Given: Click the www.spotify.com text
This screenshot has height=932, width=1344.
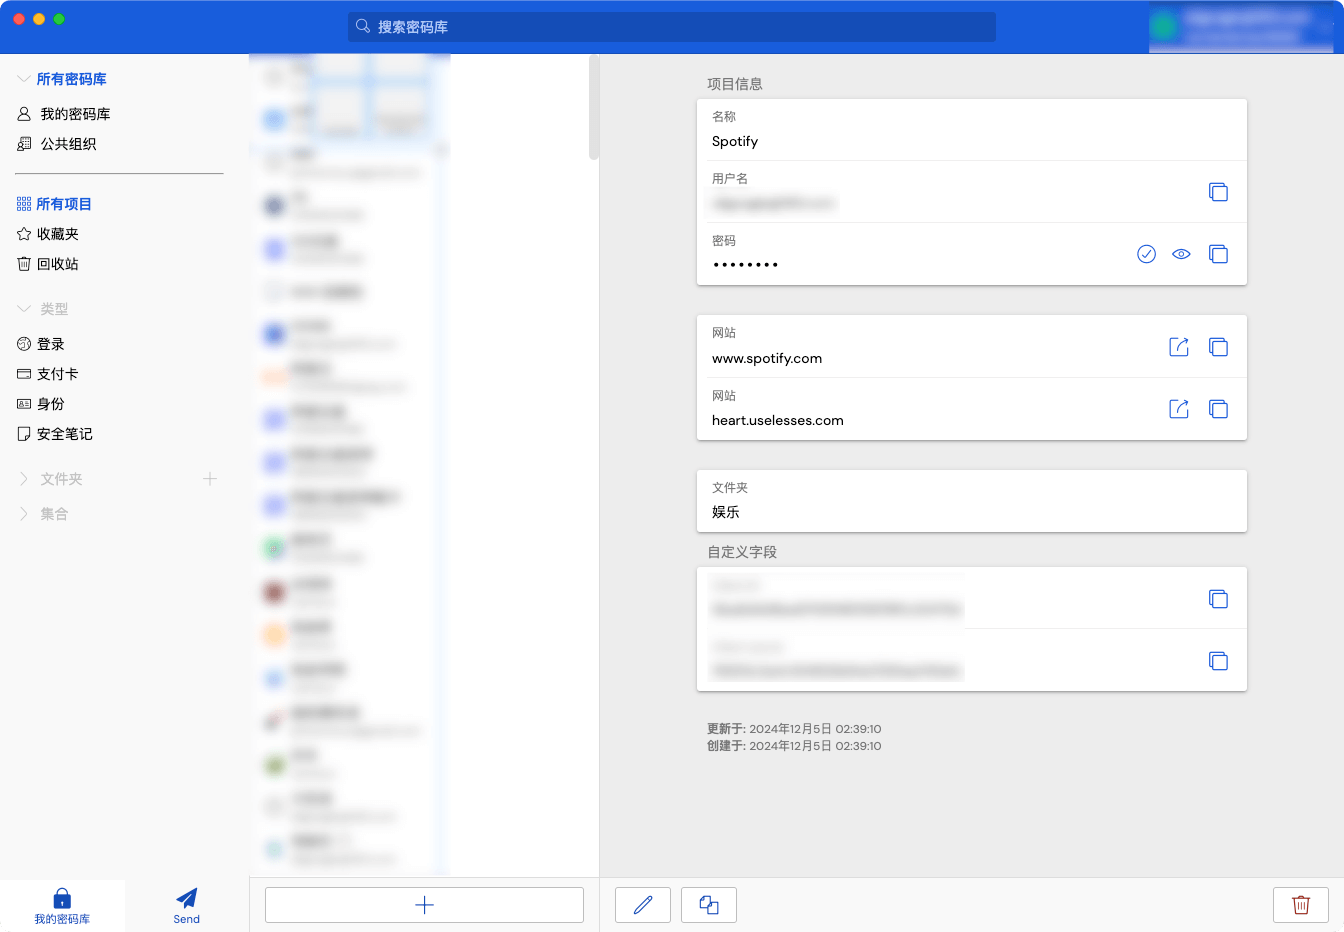Looking at the screenshot, I should click(767, 359).
